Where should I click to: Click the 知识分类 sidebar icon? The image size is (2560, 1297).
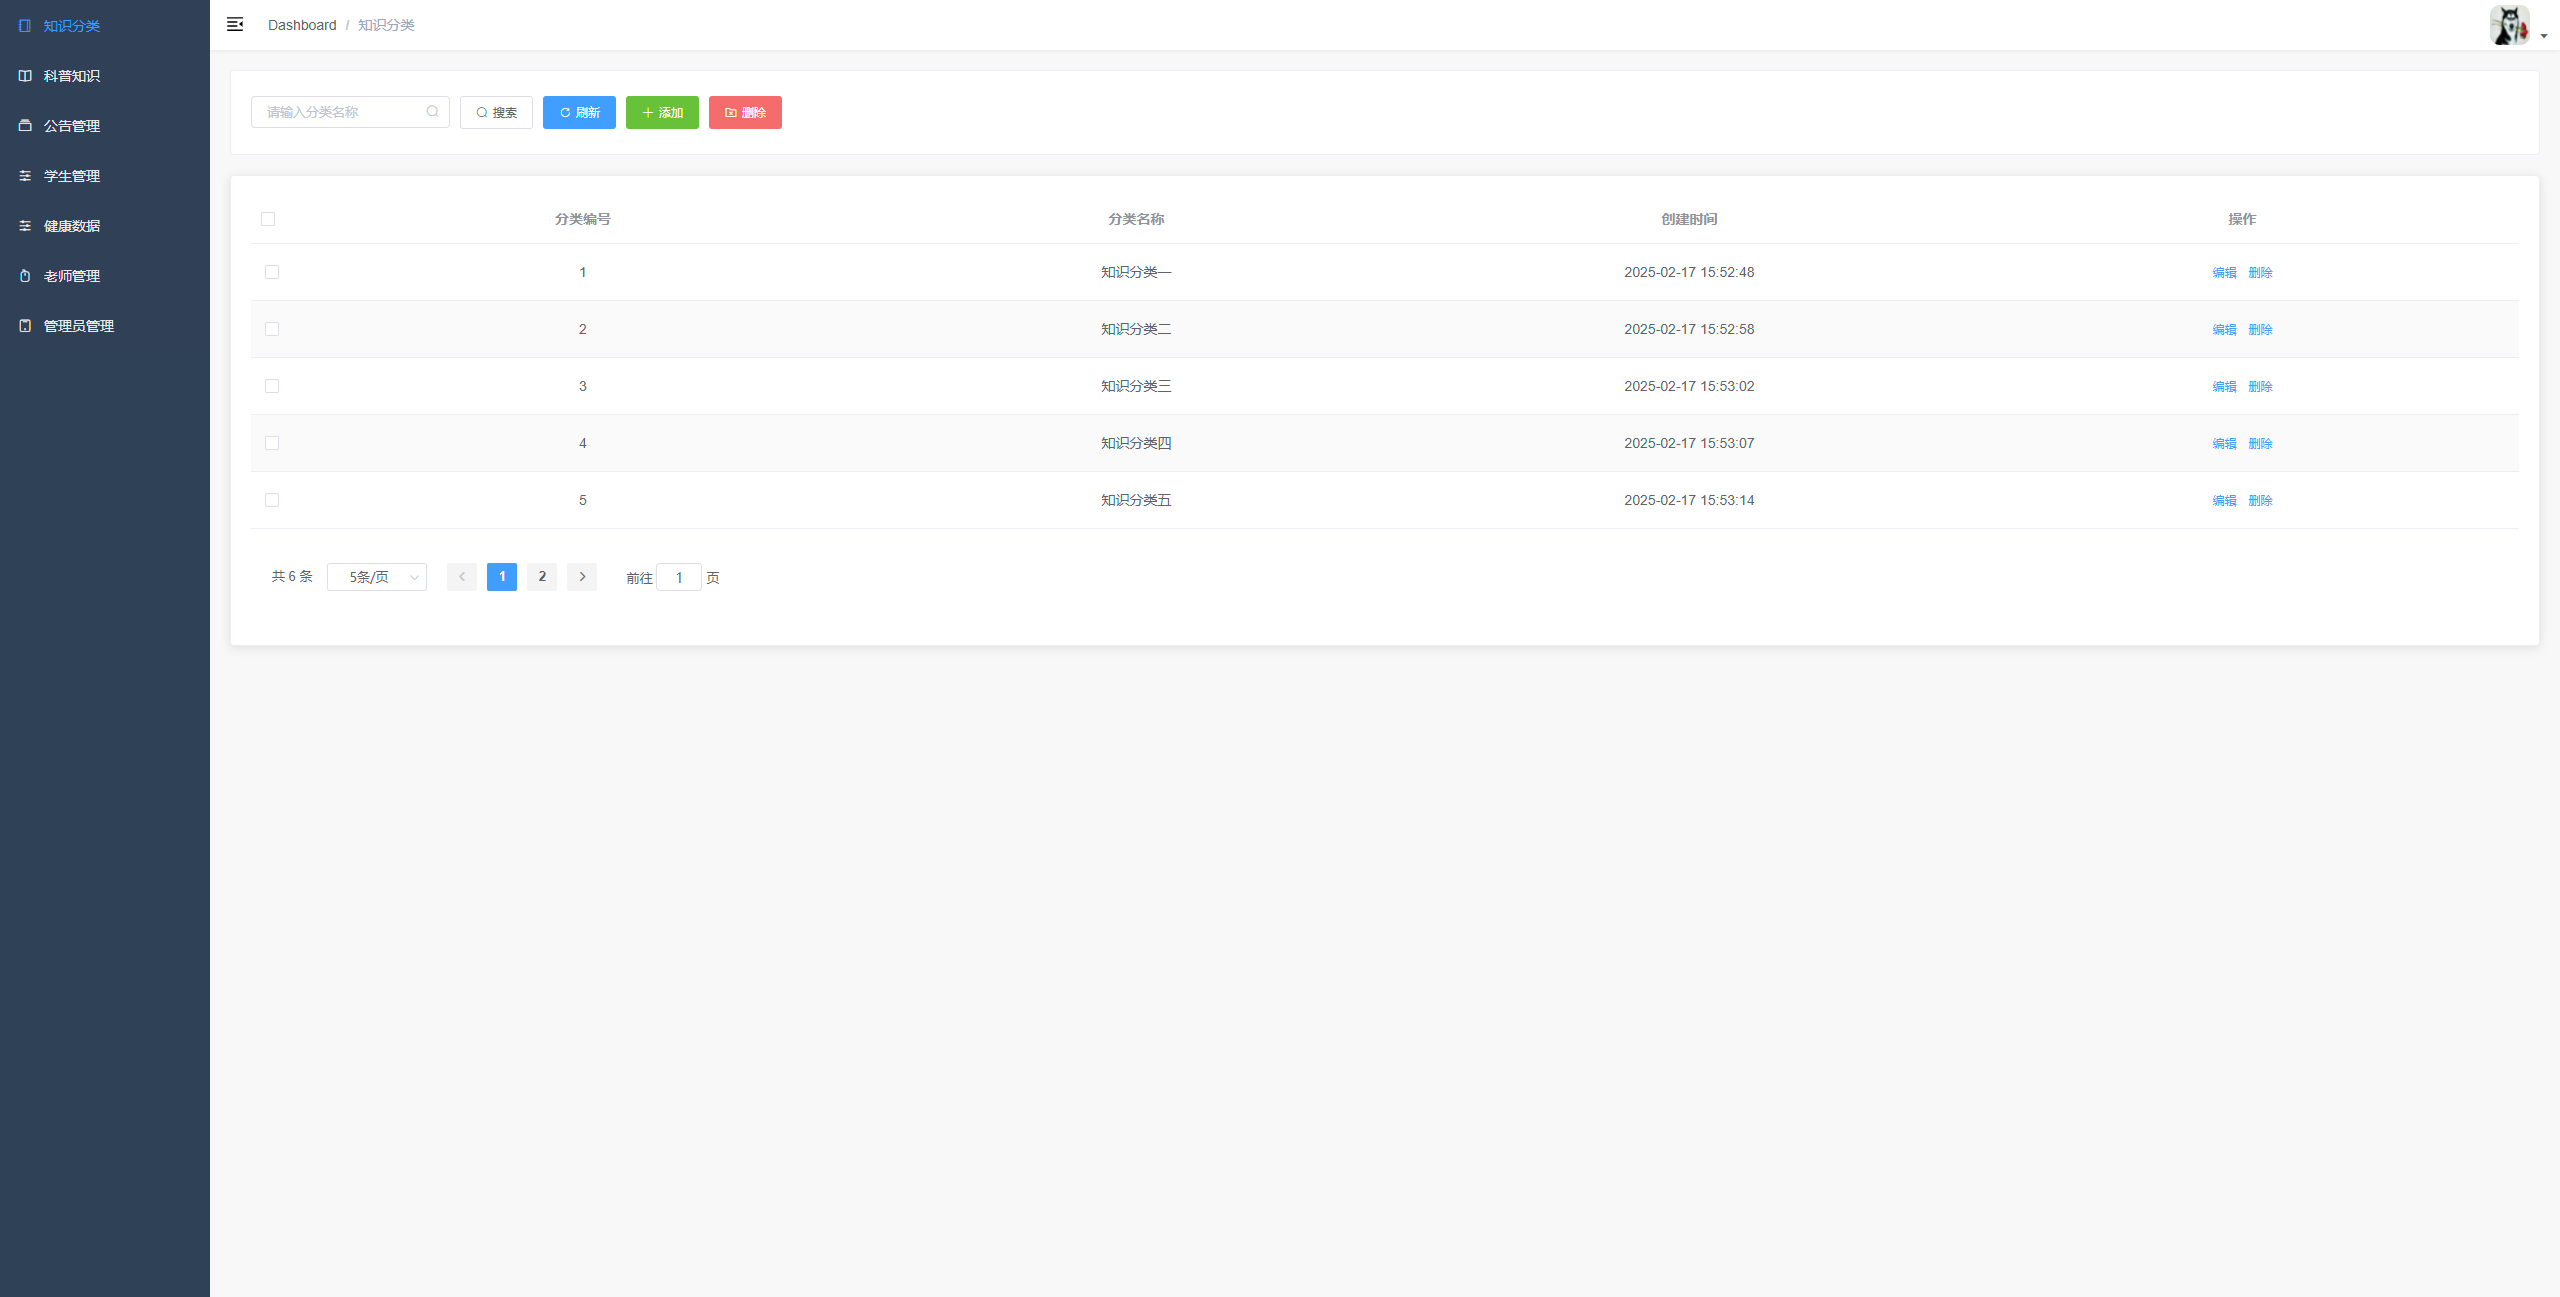(25, 26)
